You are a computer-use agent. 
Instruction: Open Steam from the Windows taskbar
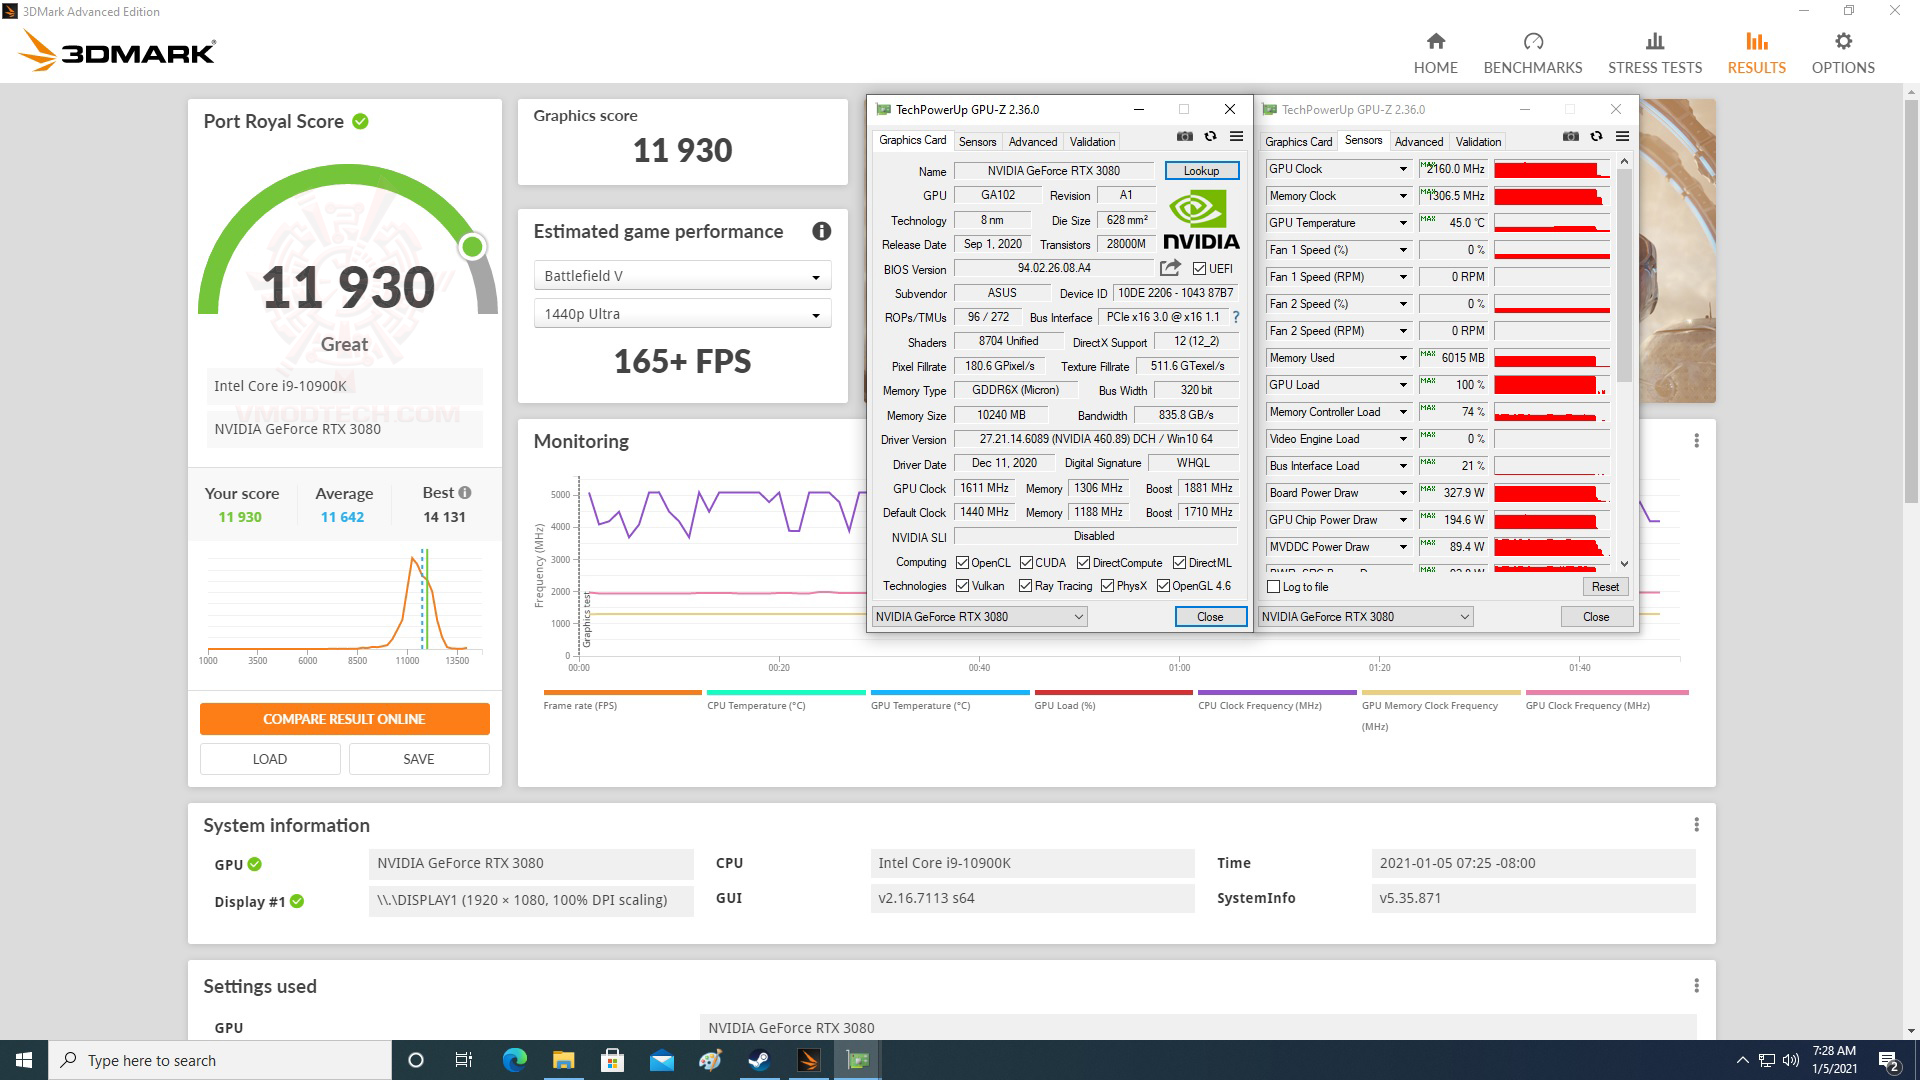760,1060
